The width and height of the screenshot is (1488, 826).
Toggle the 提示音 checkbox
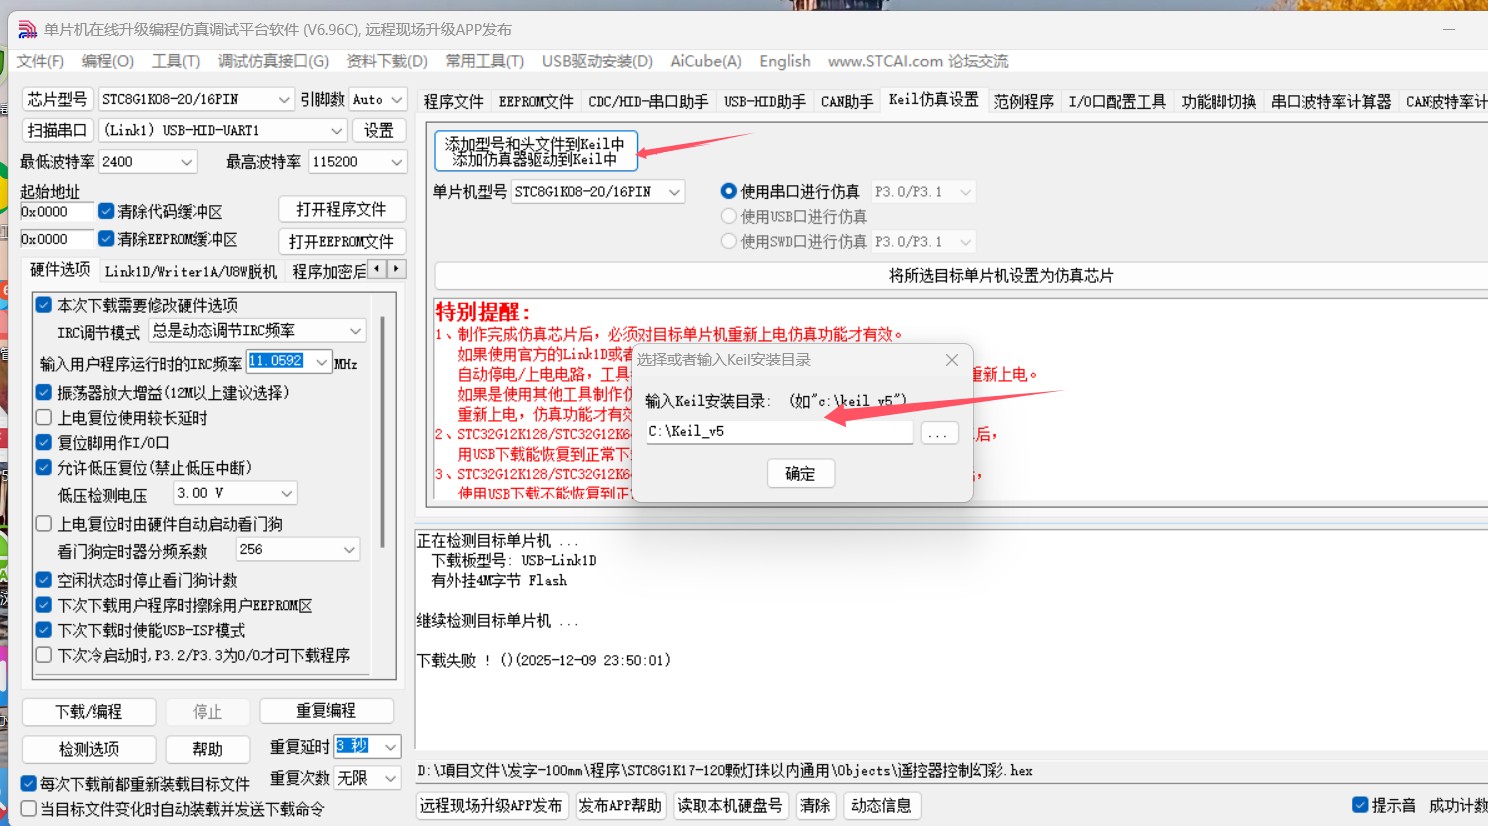tap(1361, 804)
